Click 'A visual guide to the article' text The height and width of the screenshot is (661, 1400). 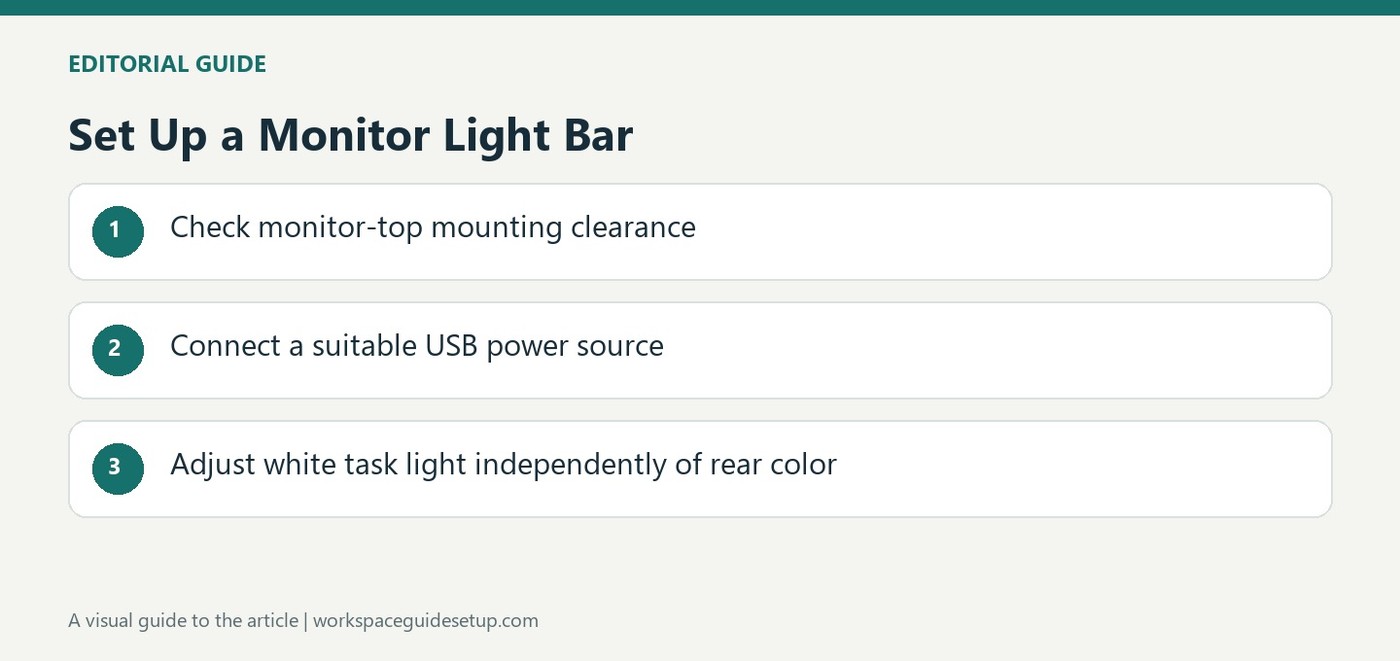click(x=183, y=621)
